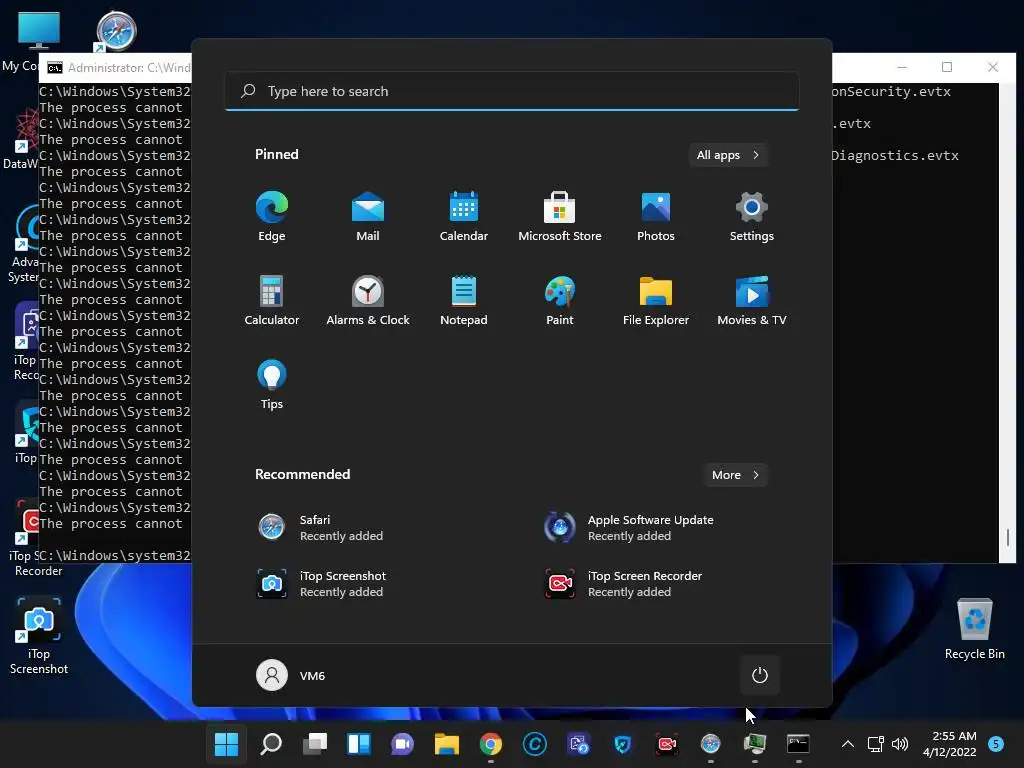This screenshot has height=768, width=1024.
Task: Click onSecurity.evtx line in Command Prompt
Action: pos(891,91)
